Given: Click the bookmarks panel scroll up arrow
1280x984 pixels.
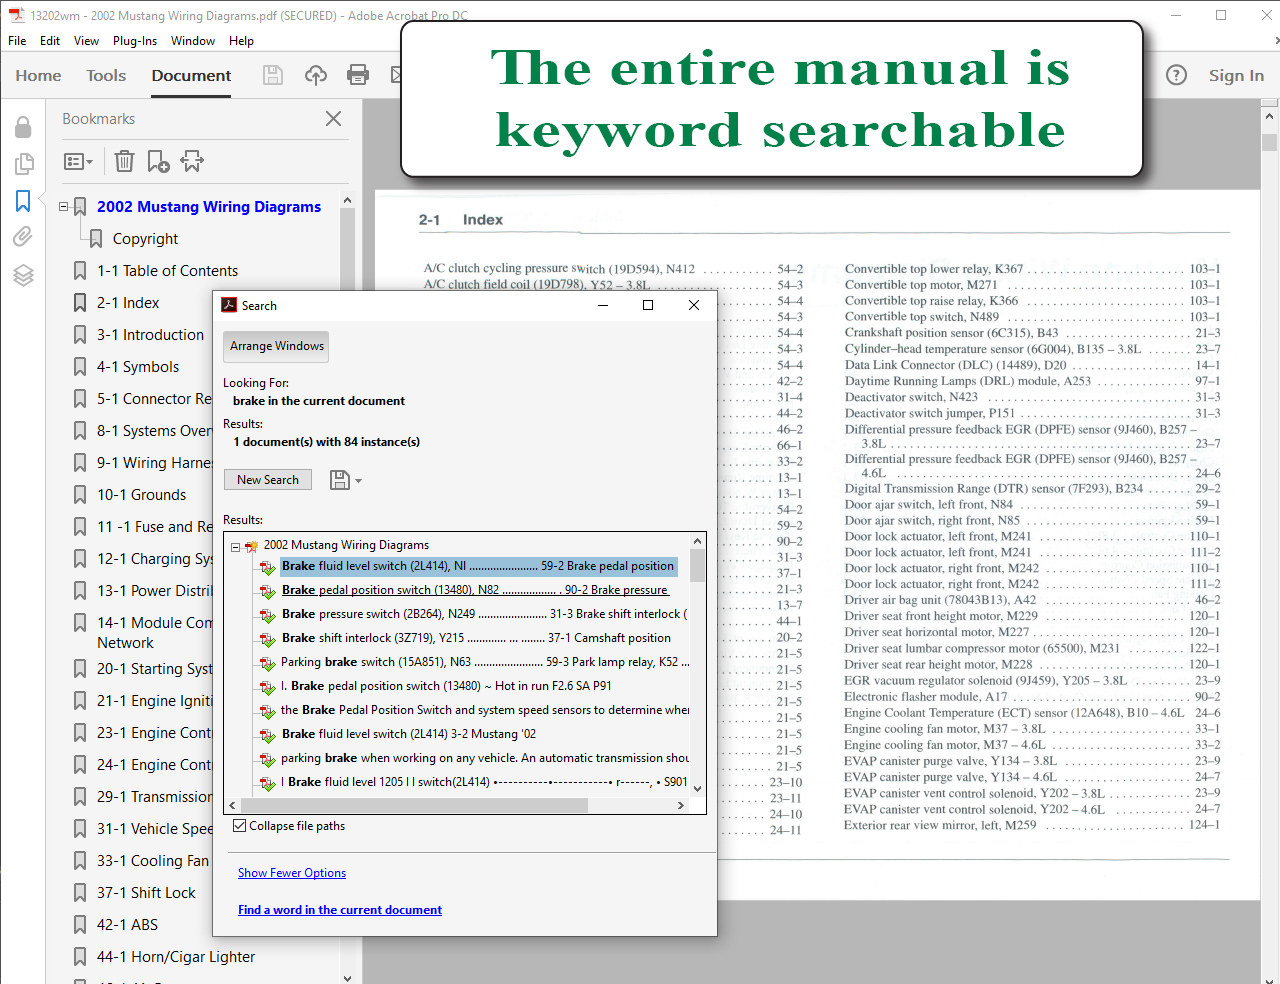Looking at the screenshot, I should point(347,200).
